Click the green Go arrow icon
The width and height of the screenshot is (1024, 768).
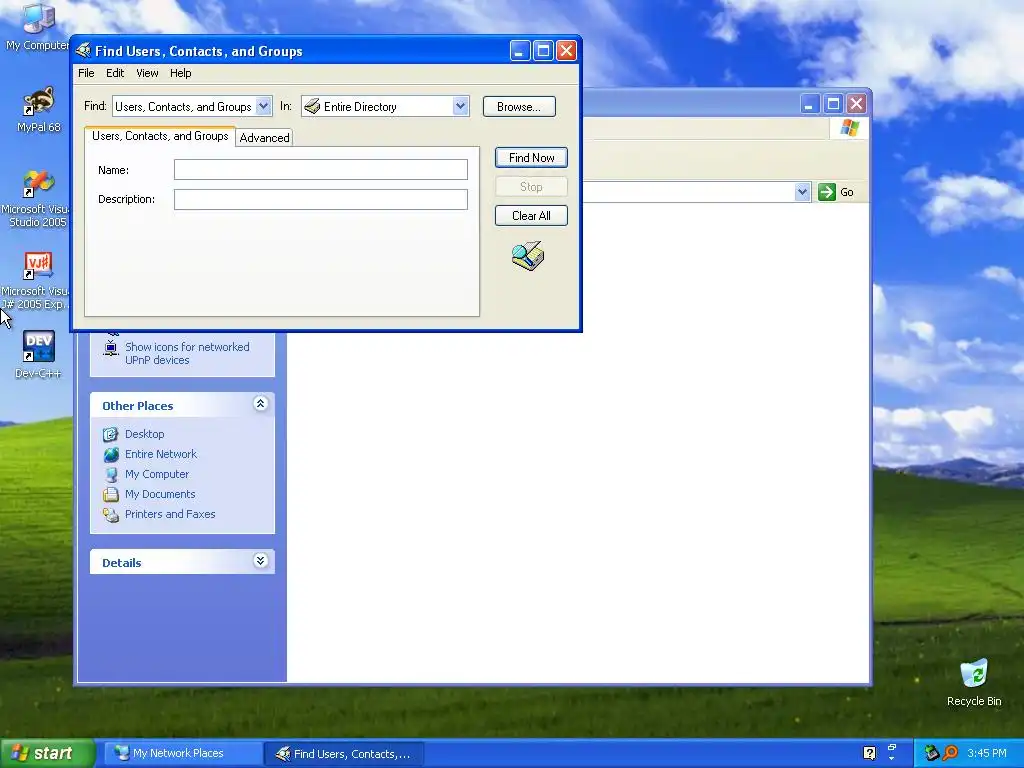click(827, 192)
